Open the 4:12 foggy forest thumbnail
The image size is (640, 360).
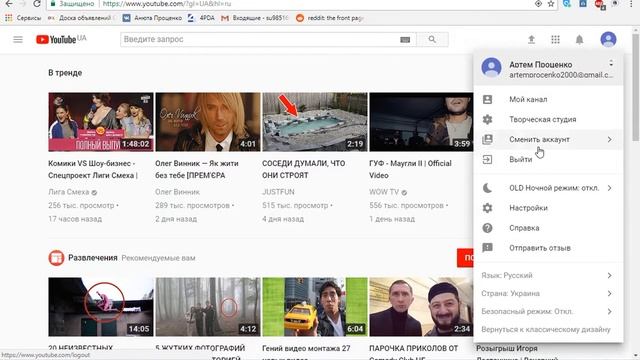coord(208,307)
